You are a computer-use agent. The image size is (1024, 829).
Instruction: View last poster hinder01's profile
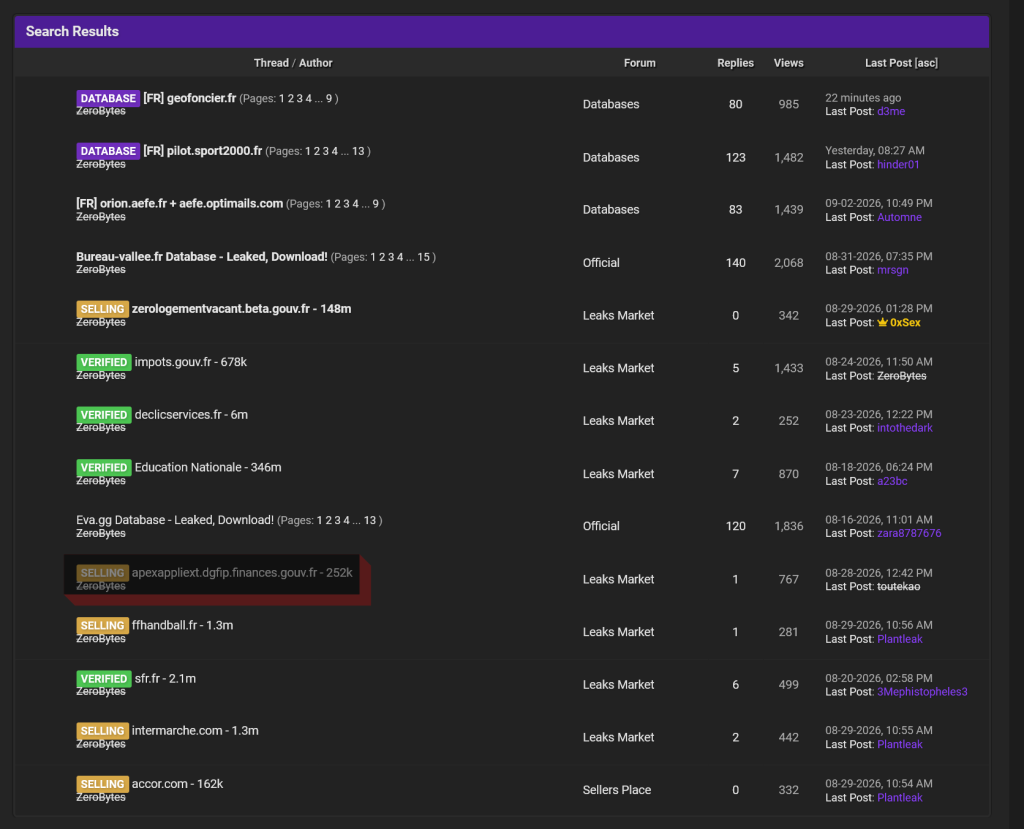tap(898, 165)
